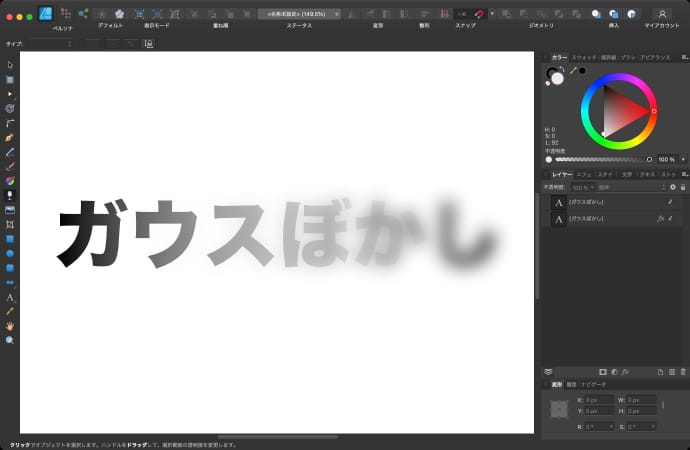The image size is (690, 450).
Task: Select the Zoom tool magnifier
Action: [x=10, y=340]
